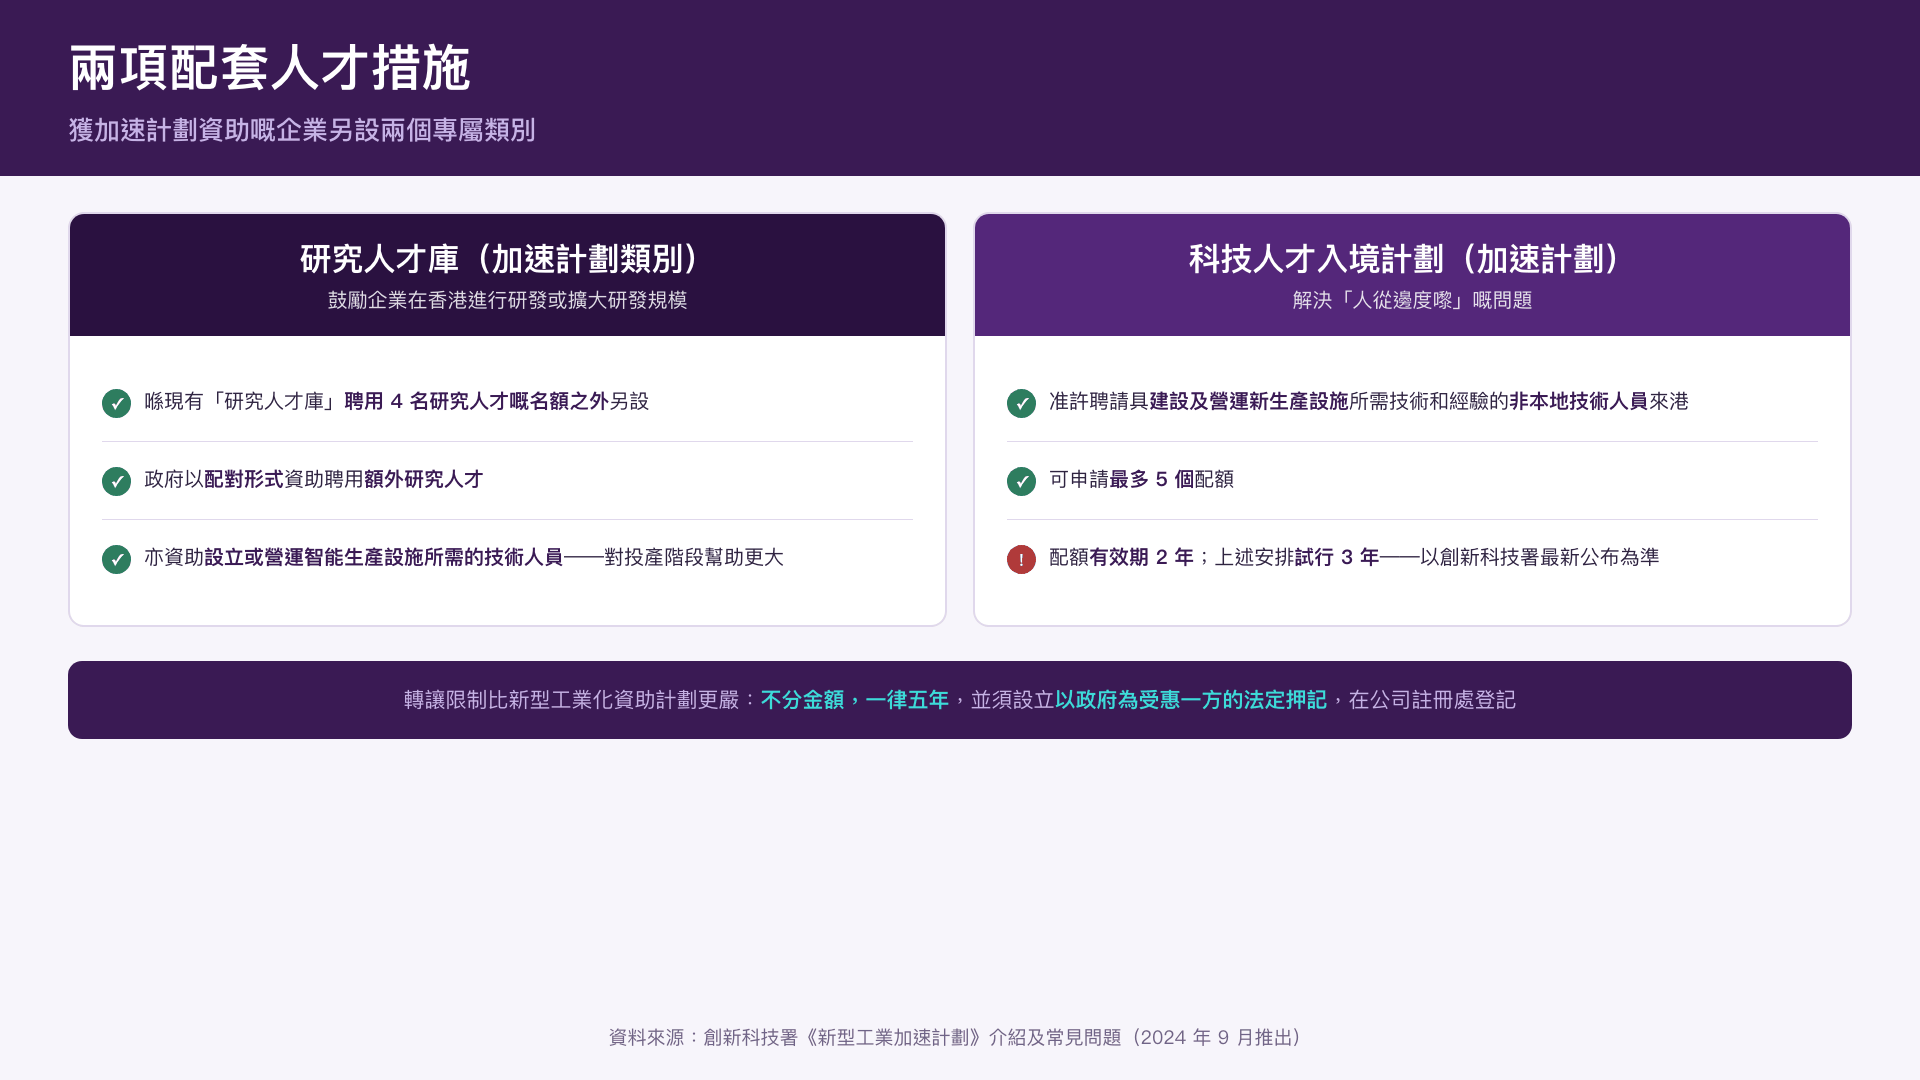1920x1080 pixels.
Task: Click the check icon beside 可申請最多 5 個配額
Action: click(x=1021, y=481)
